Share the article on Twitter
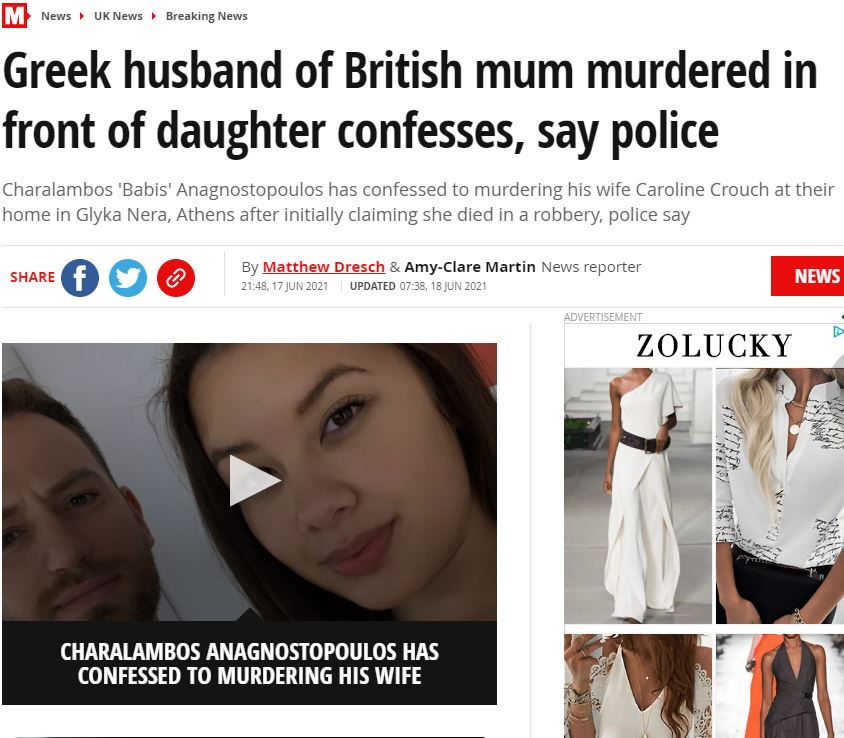Screen dimensions: 844x738 [x=128, y=278]
